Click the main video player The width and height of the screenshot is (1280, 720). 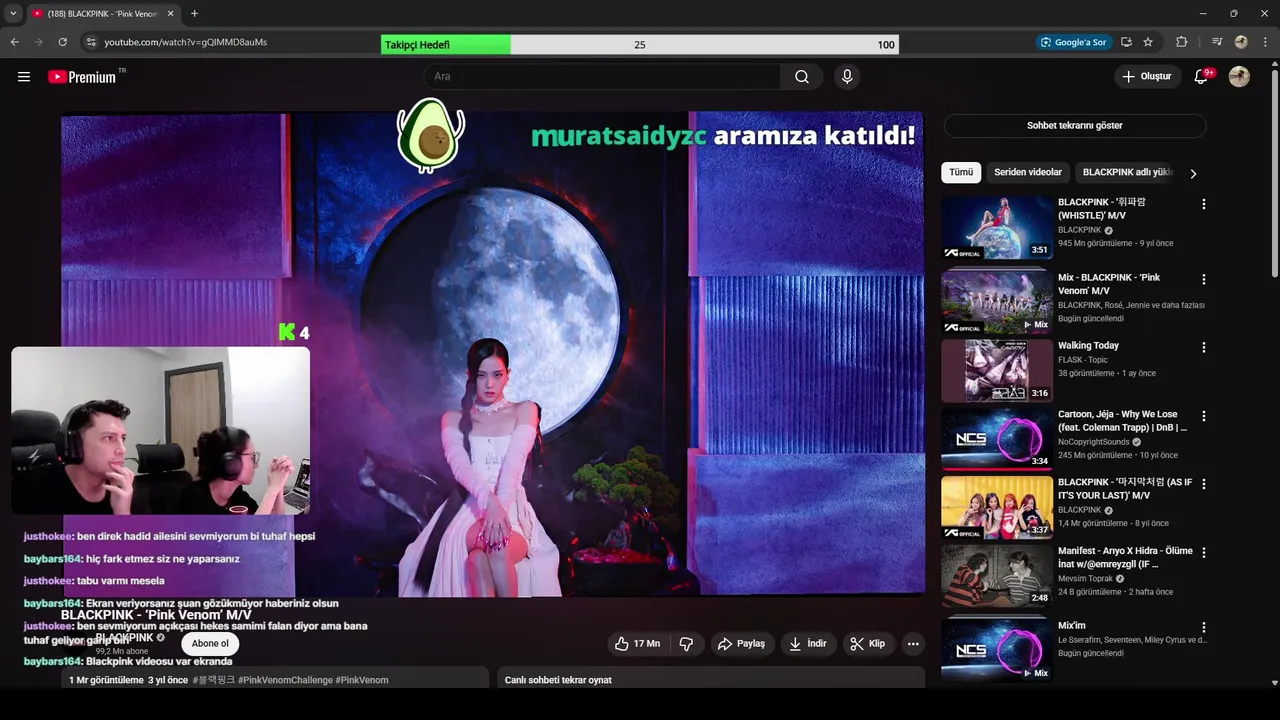493,354
